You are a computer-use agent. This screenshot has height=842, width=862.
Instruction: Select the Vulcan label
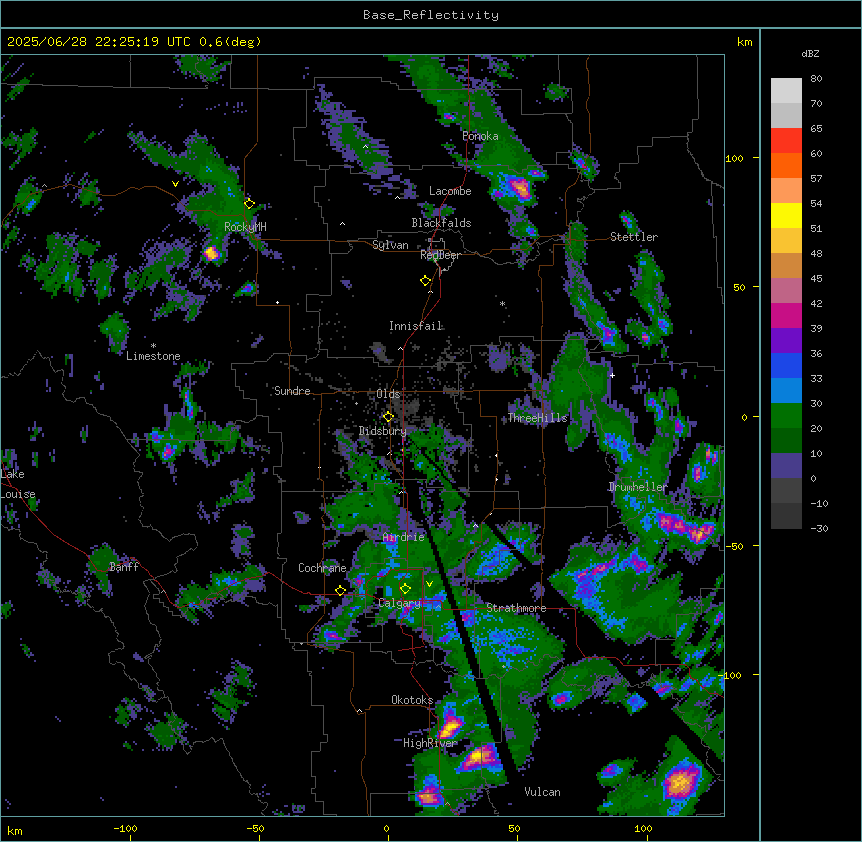pyautogui.click(x=543, y=792)
